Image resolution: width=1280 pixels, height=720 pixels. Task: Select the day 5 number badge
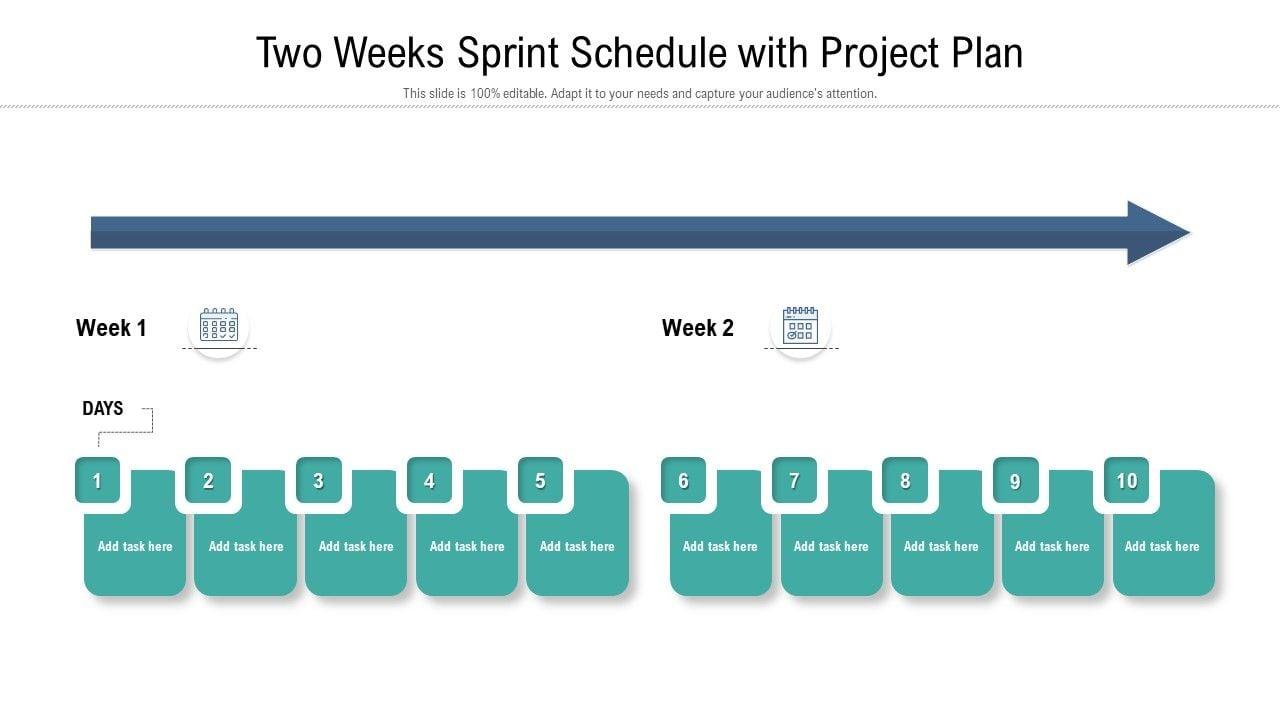[x=540, y=481]
